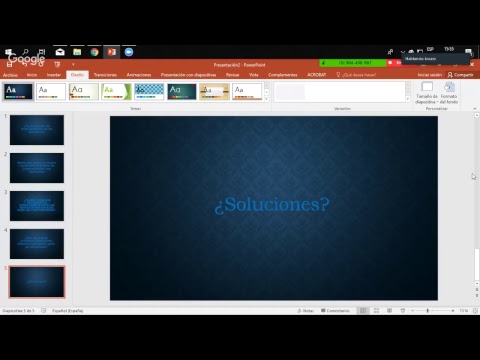Click the zoom slider handle

click(x=428, y=311)
